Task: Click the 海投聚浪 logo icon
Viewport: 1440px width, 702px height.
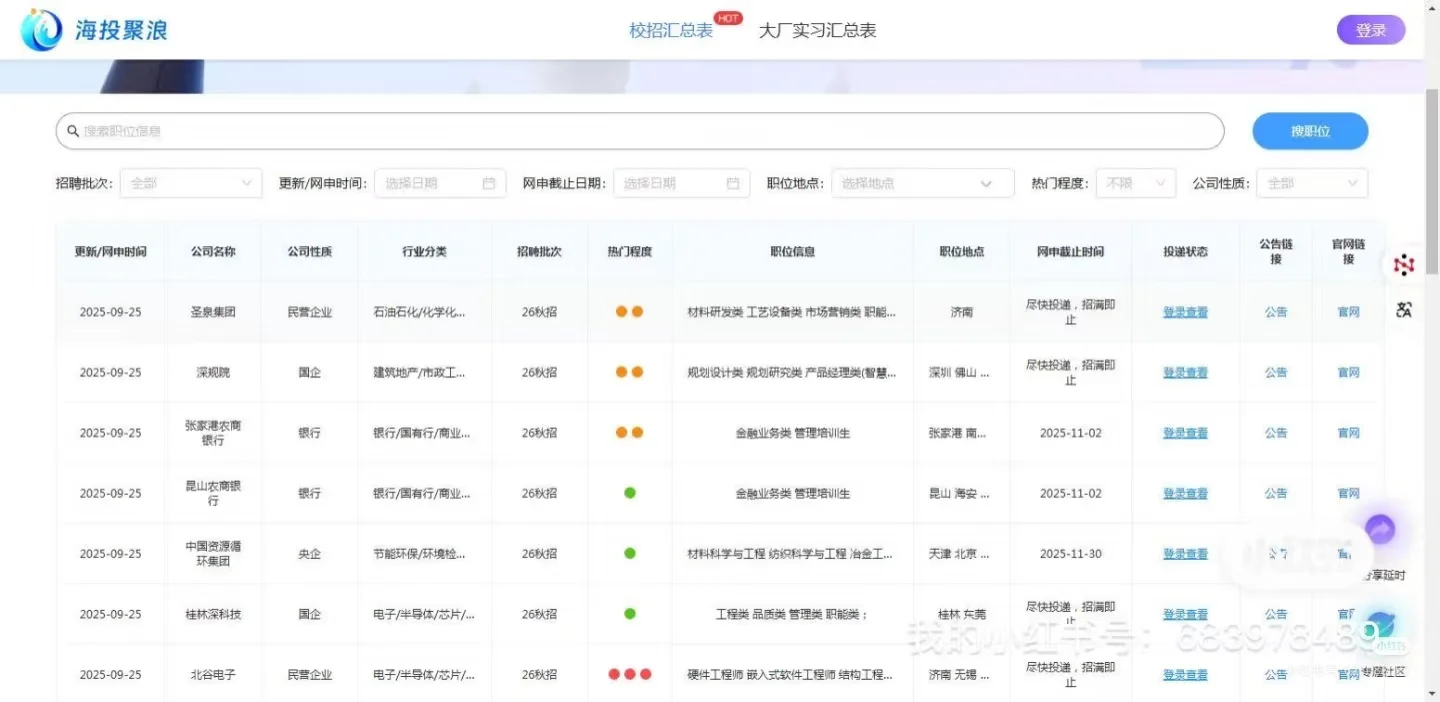Action: 41,30
